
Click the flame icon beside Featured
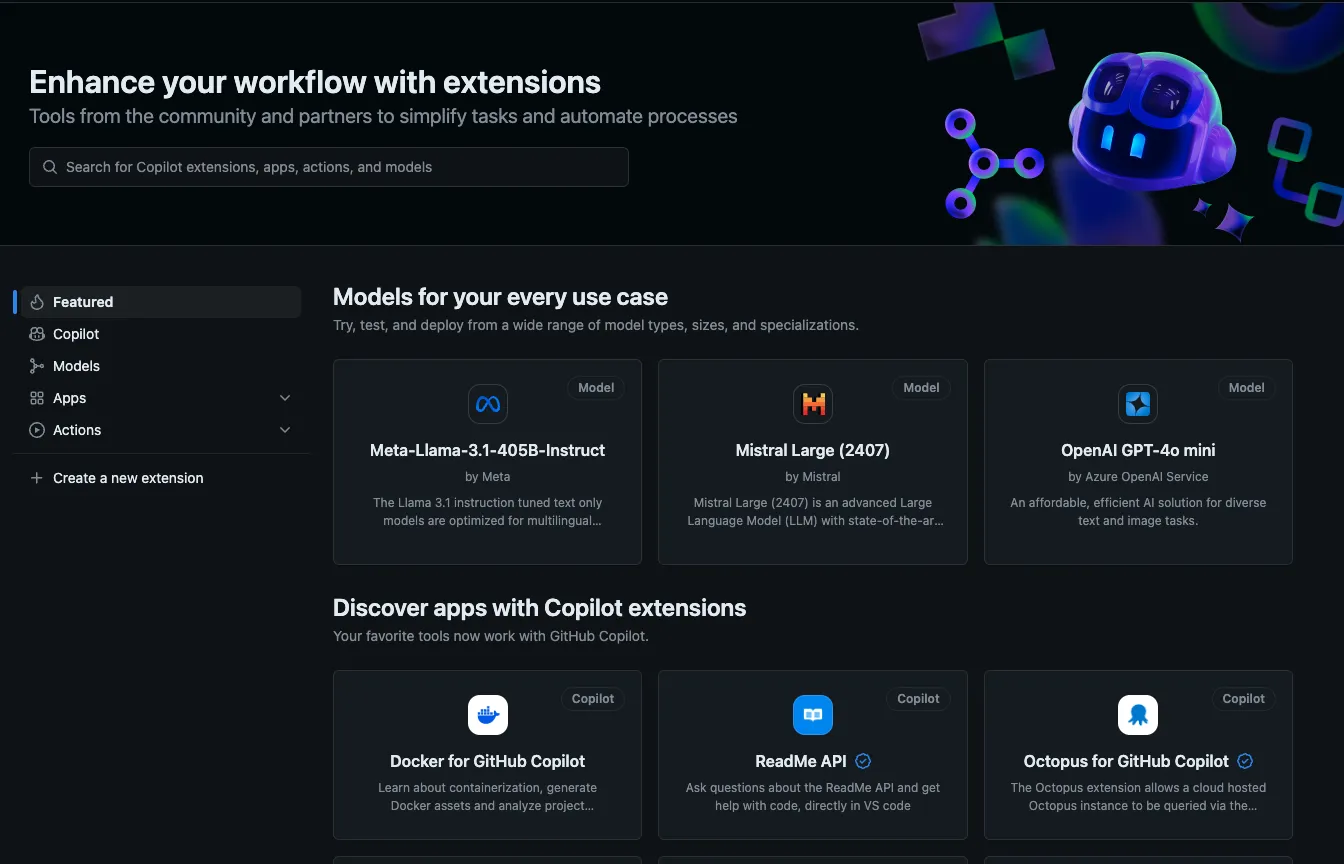[36, 301]
